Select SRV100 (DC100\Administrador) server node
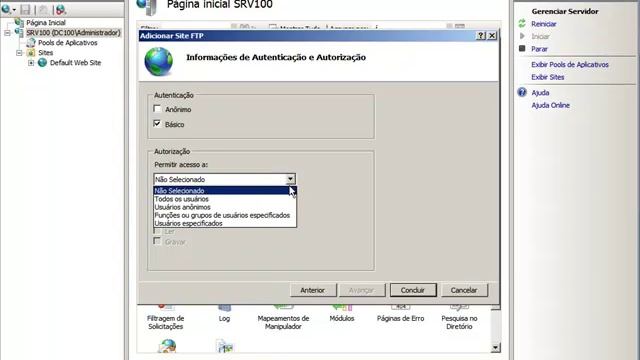 [x=73, y=33]
